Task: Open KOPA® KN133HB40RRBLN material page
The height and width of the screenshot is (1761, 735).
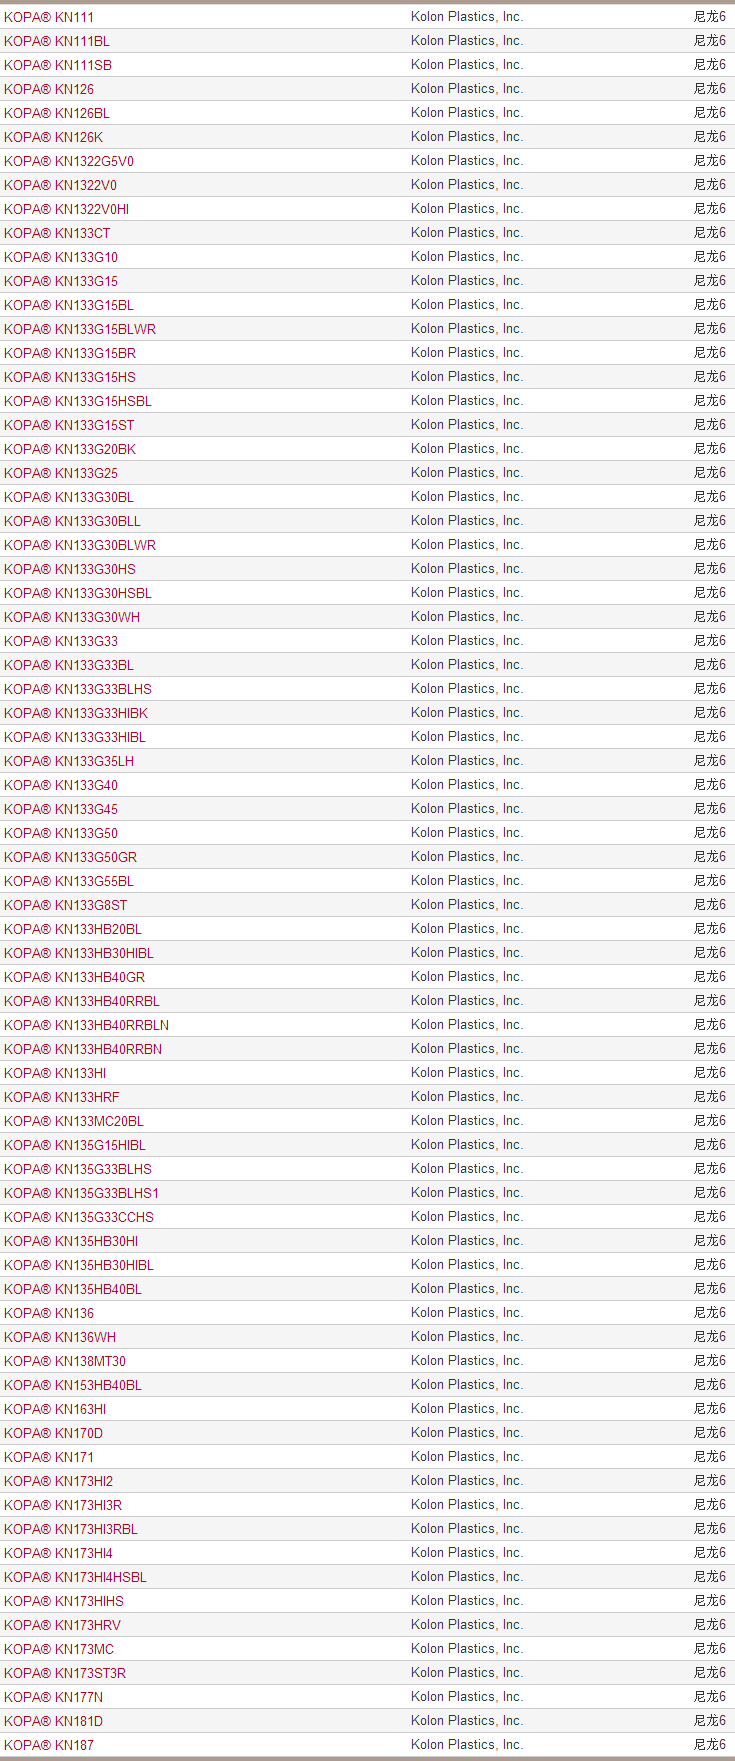Action: [86, 1025]
